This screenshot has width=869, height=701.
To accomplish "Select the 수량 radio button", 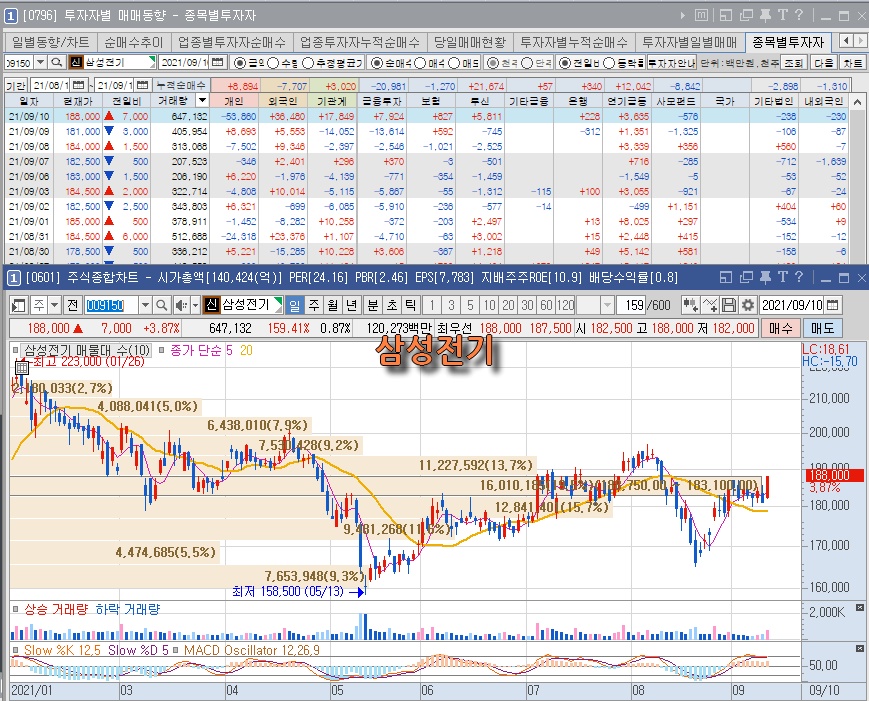I will pyautogui.click(x=273, y=63).
